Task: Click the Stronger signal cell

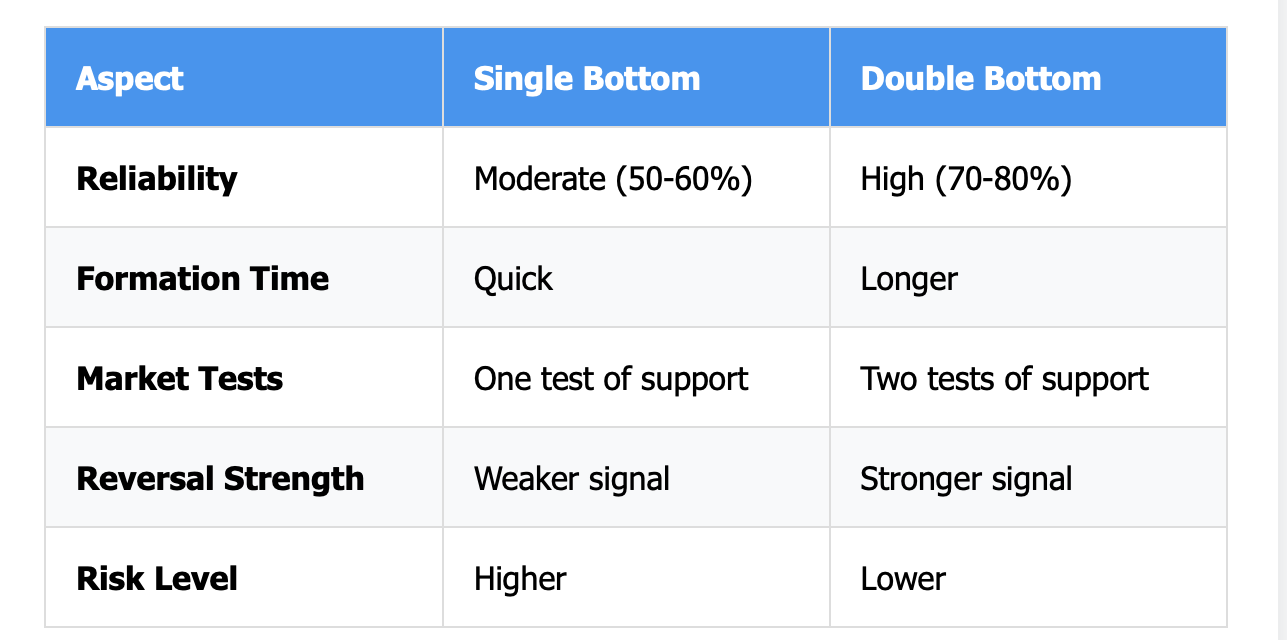Action: click(x=1028, y=478)
